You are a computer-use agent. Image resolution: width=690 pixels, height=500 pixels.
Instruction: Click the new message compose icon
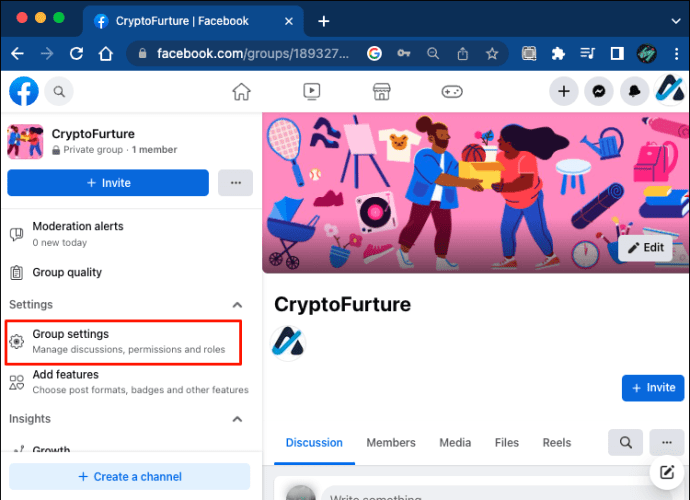coord(667,473)
